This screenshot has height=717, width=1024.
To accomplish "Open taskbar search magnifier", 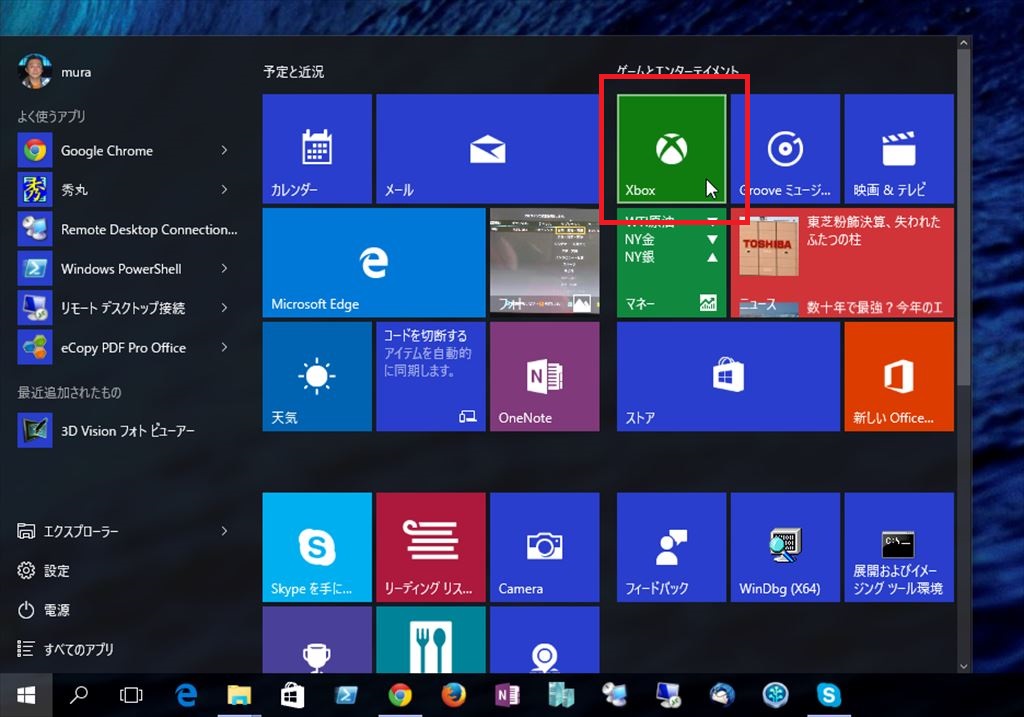I will 78,695.
